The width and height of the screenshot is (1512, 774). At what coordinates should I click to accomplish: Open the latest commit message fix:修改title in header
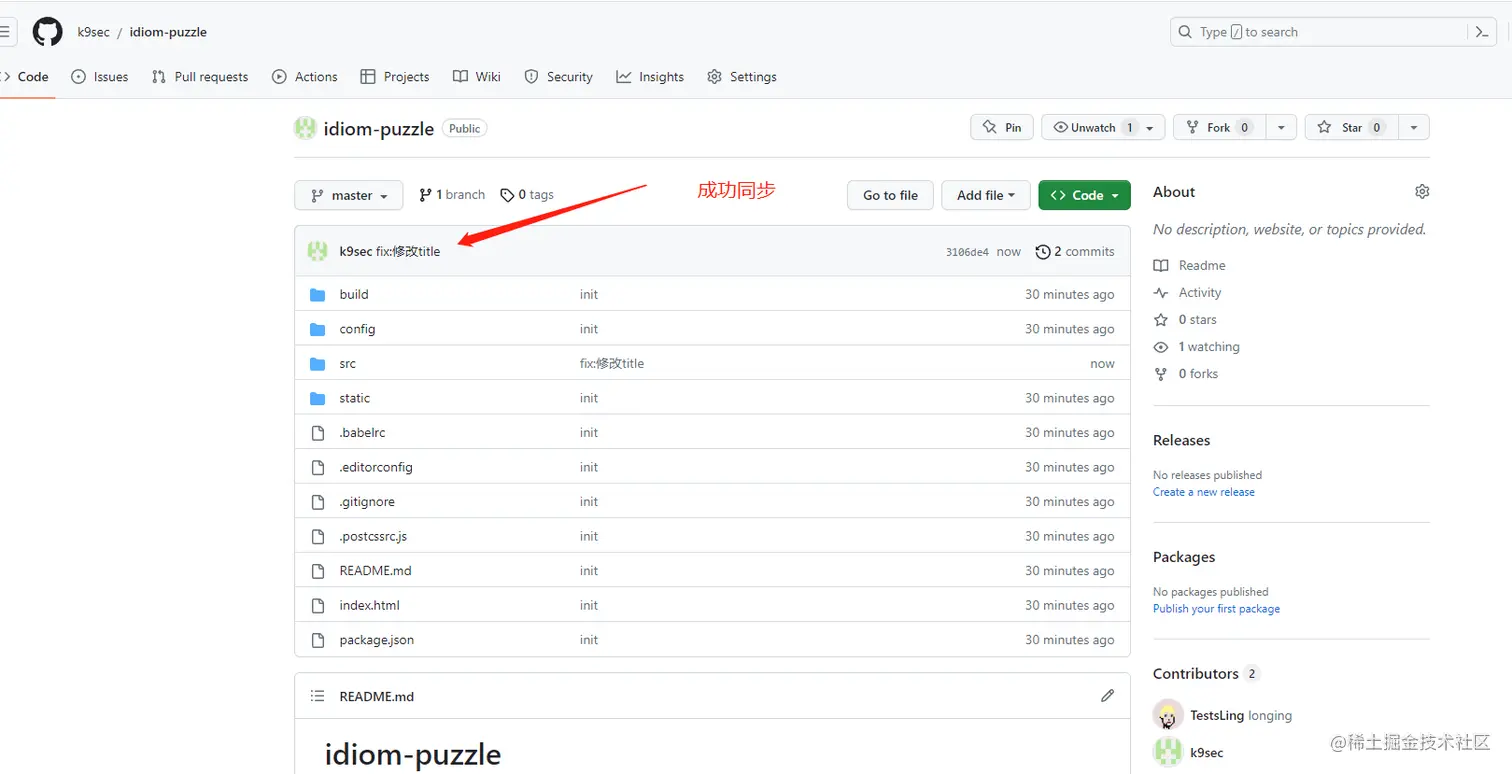pyautogui.click(x=408, y=252)
